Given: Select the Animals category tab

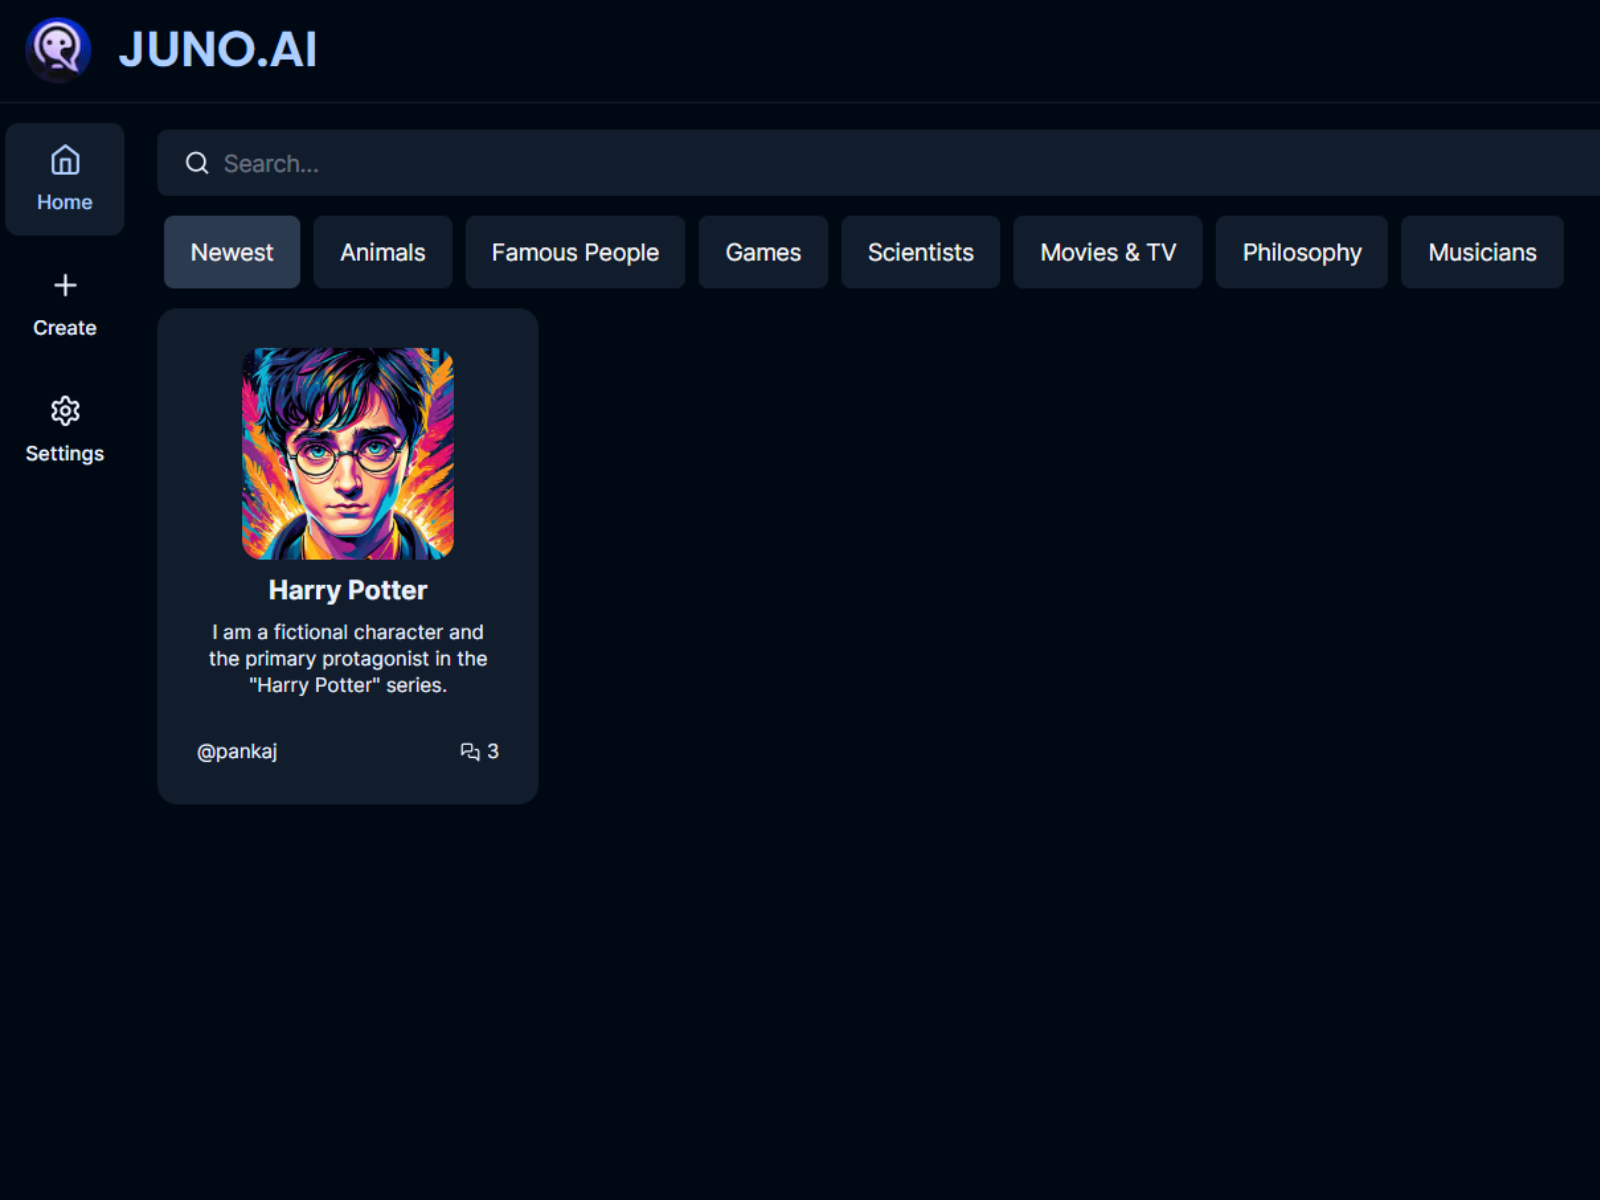Looking at the screenshot, I should tap(383, 252).
